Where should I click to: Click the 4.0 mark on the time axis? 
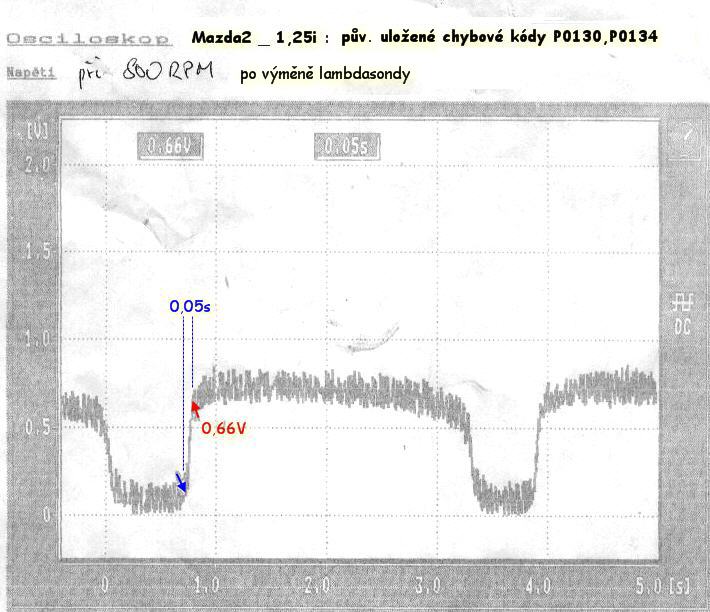coord(537,583)
